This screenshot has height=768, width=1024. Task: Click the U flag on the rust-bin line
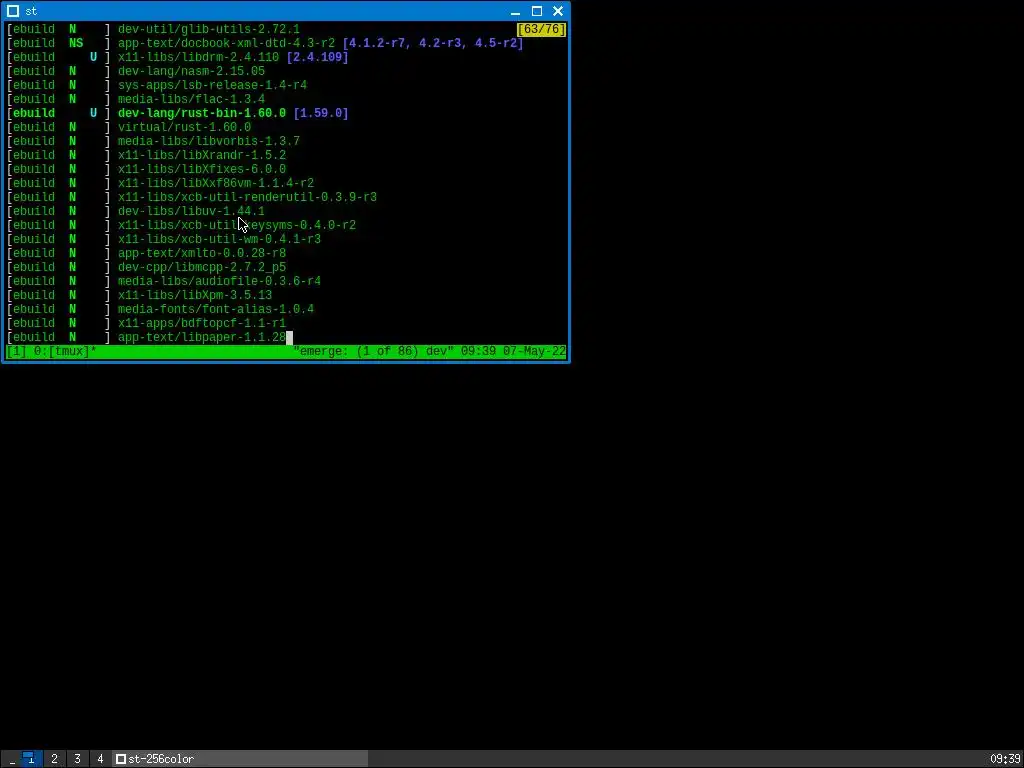point(93,113)
